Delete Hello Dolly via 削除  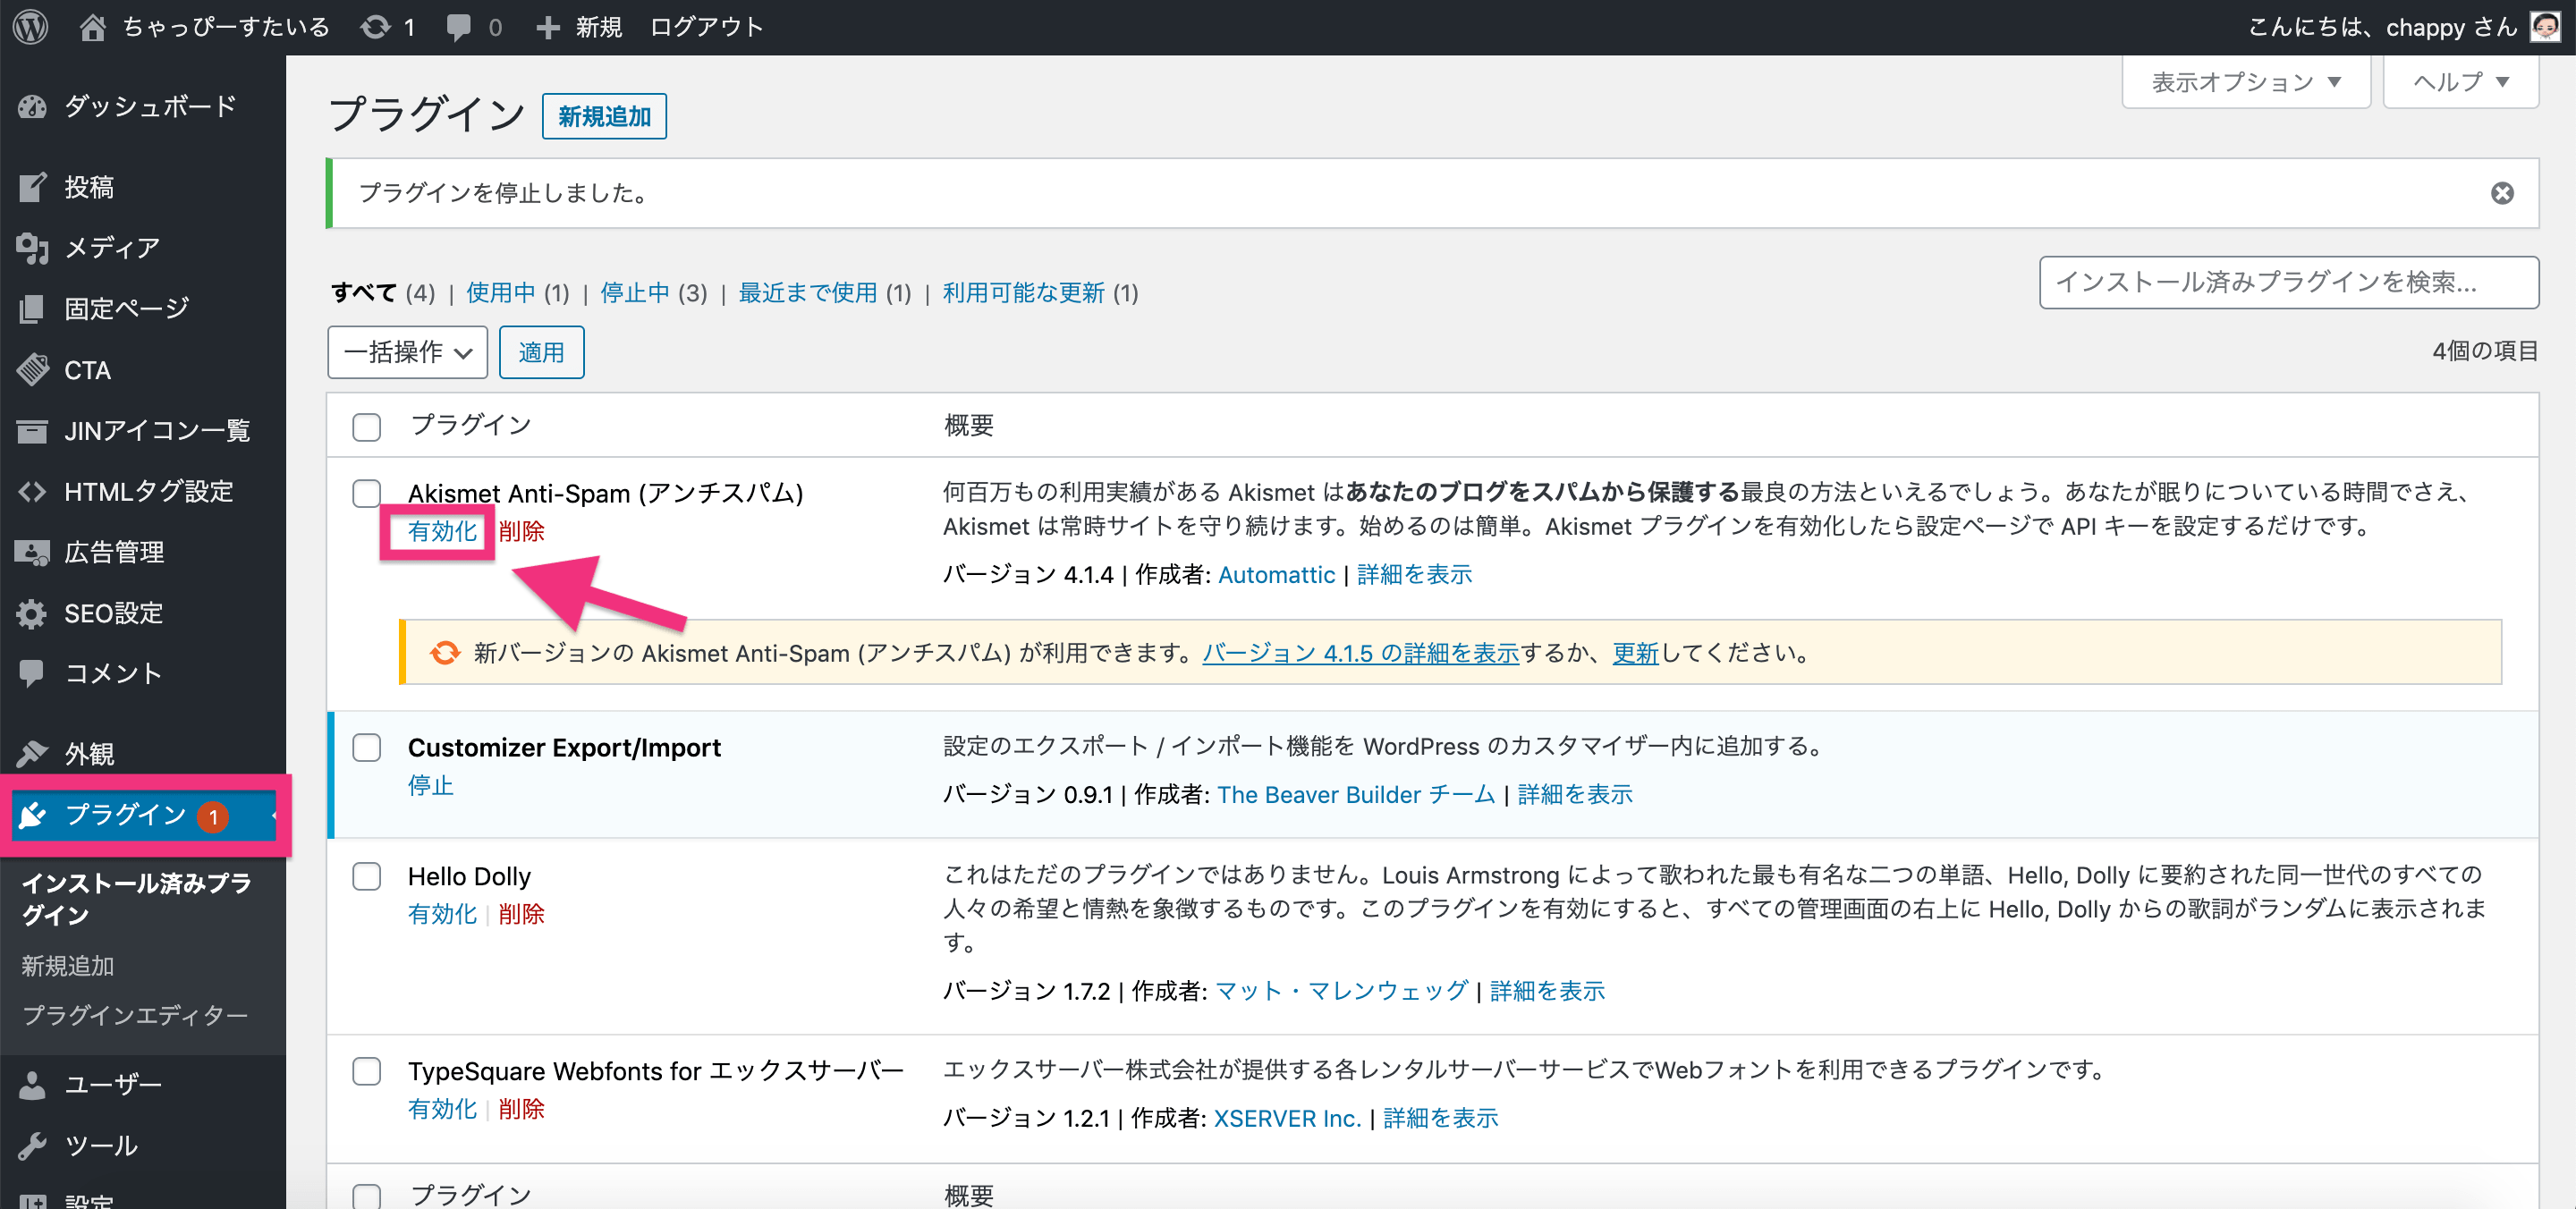pyautogui.click(x=521, y=914)
